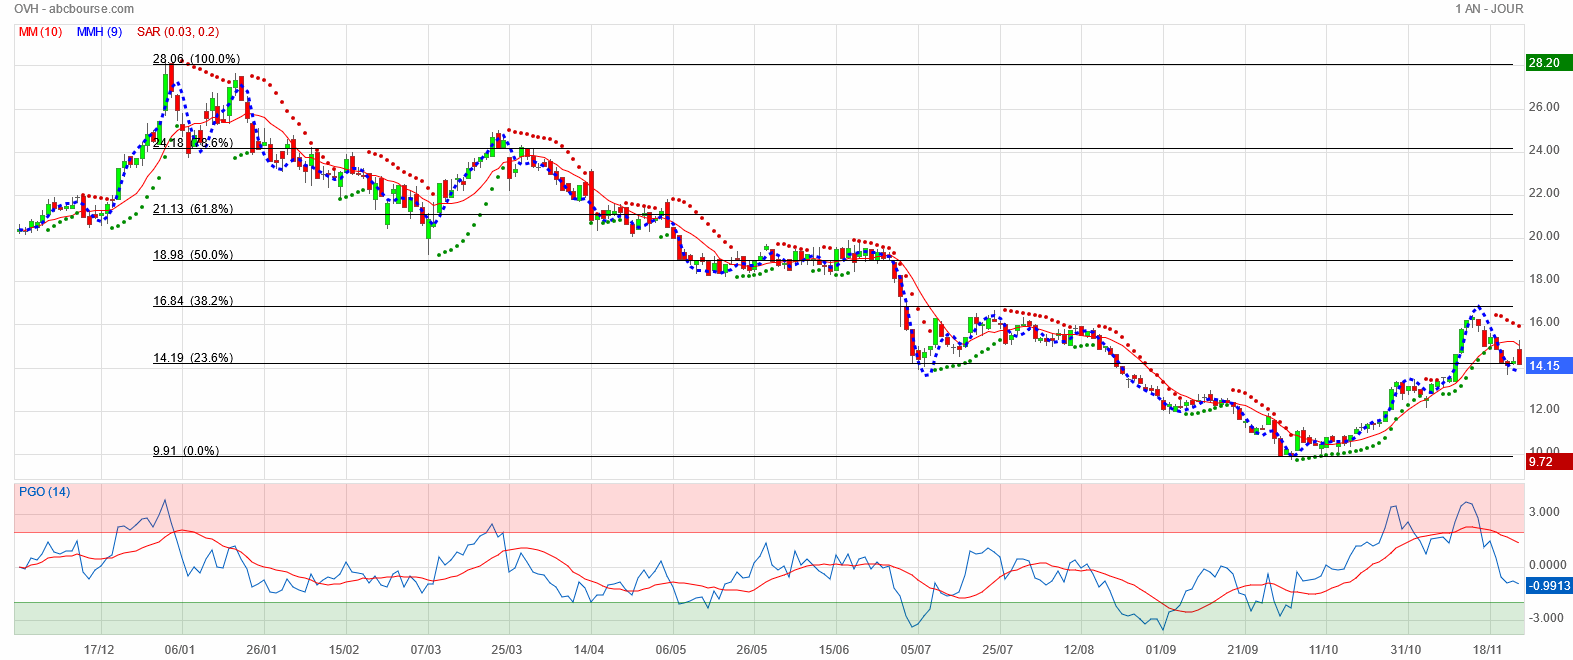Screen dimensions: 1573x660
Task: Click the 18/11 date on time axis
Action: pos(1488,649)
